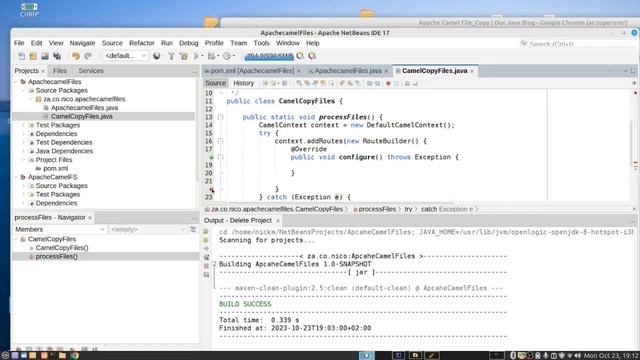
Task: Open the project configuration dropdown <default...>
Action: (x=125, y=56)
